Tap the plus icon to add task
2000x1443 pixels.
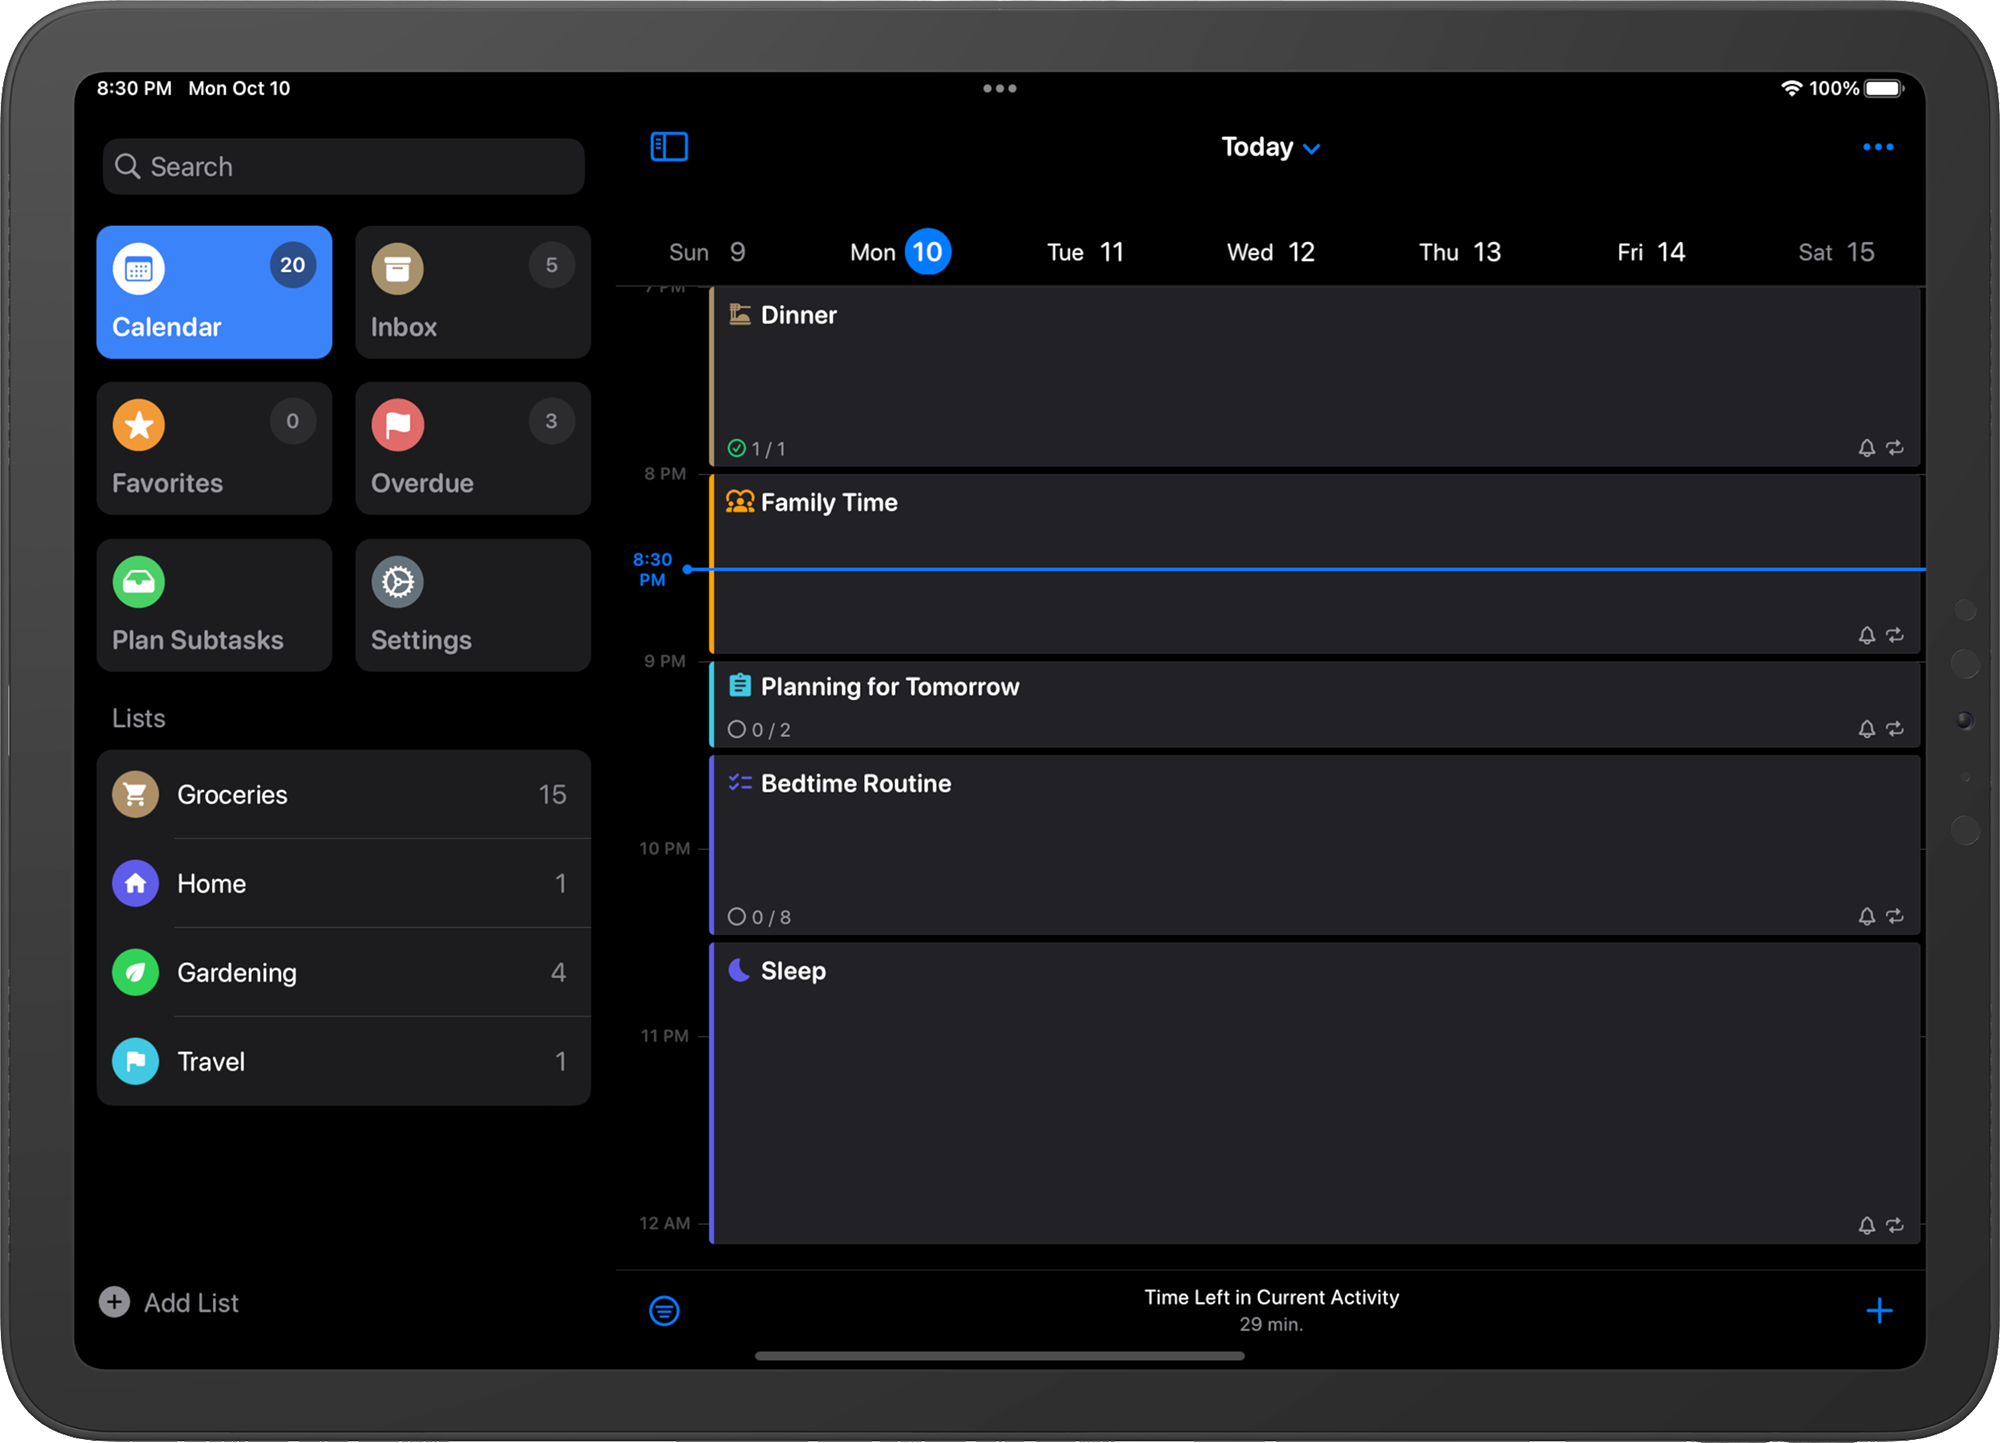pyautogui.click(x=1878, y=1310)
